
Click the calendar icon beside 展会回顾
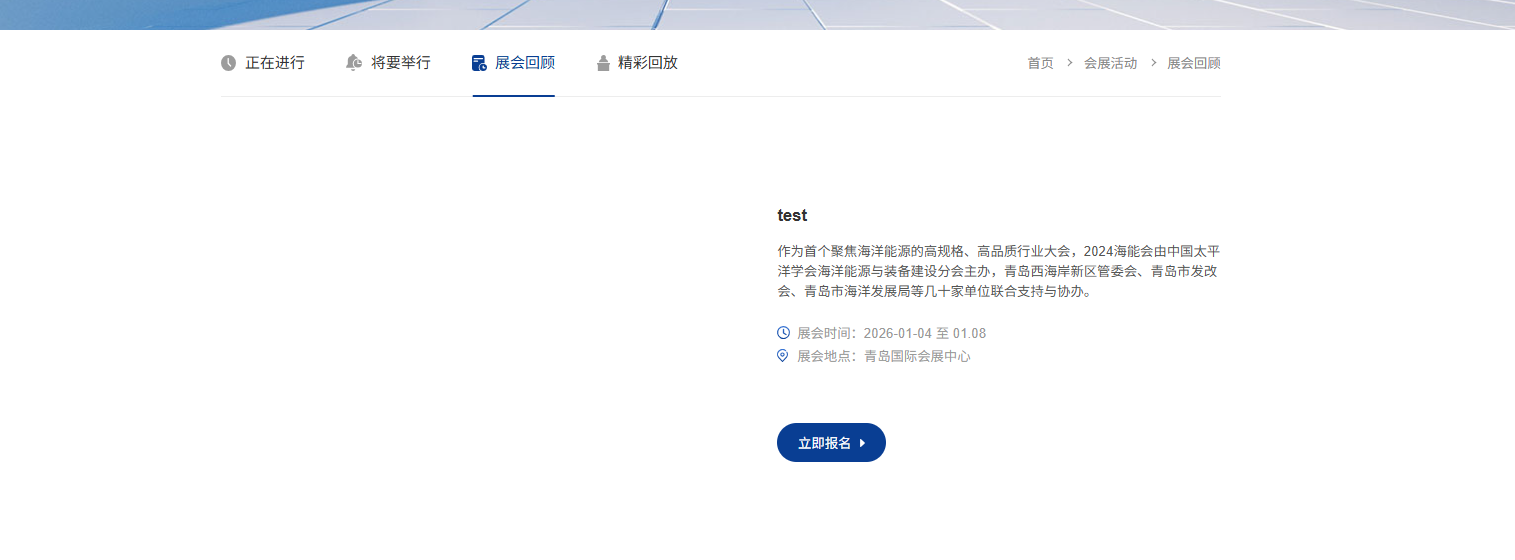[479, 63]
